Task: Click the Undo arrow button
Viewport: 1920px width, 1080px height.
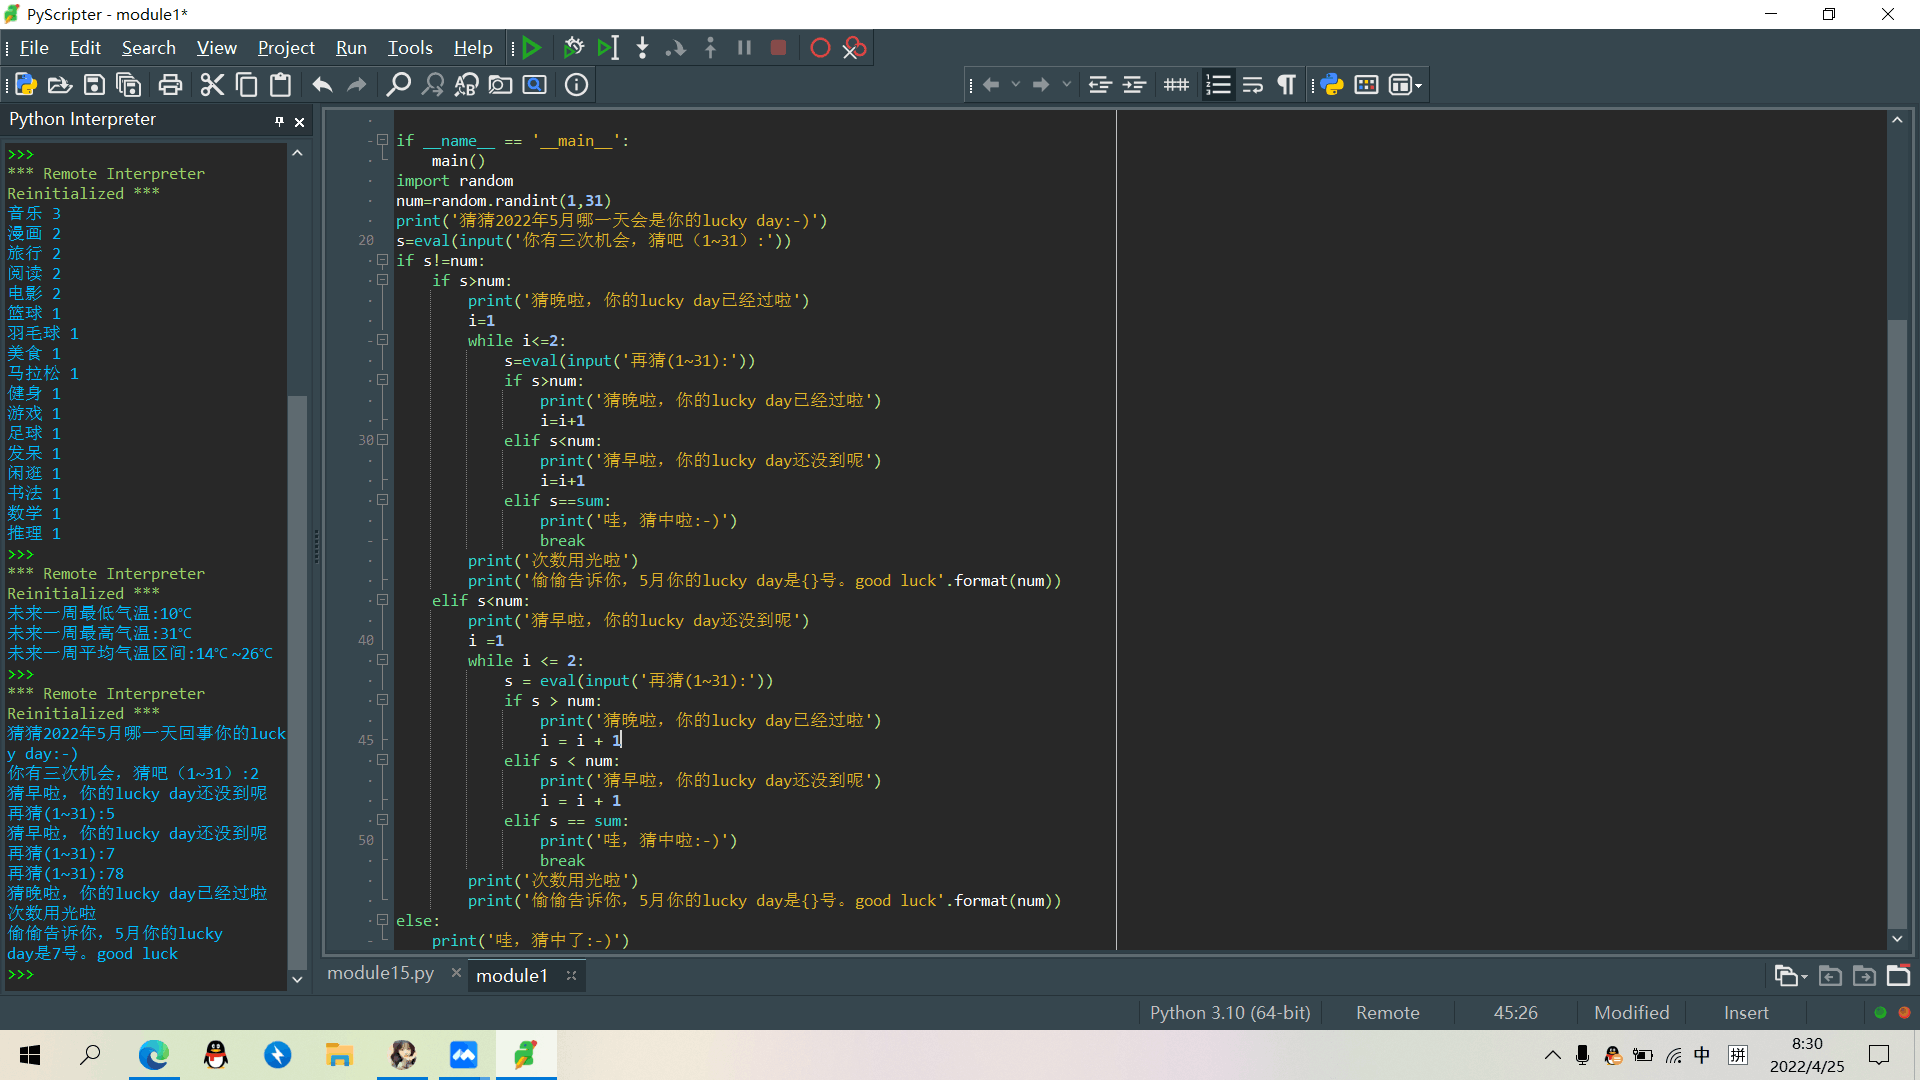Action: (x=322, y=85)
